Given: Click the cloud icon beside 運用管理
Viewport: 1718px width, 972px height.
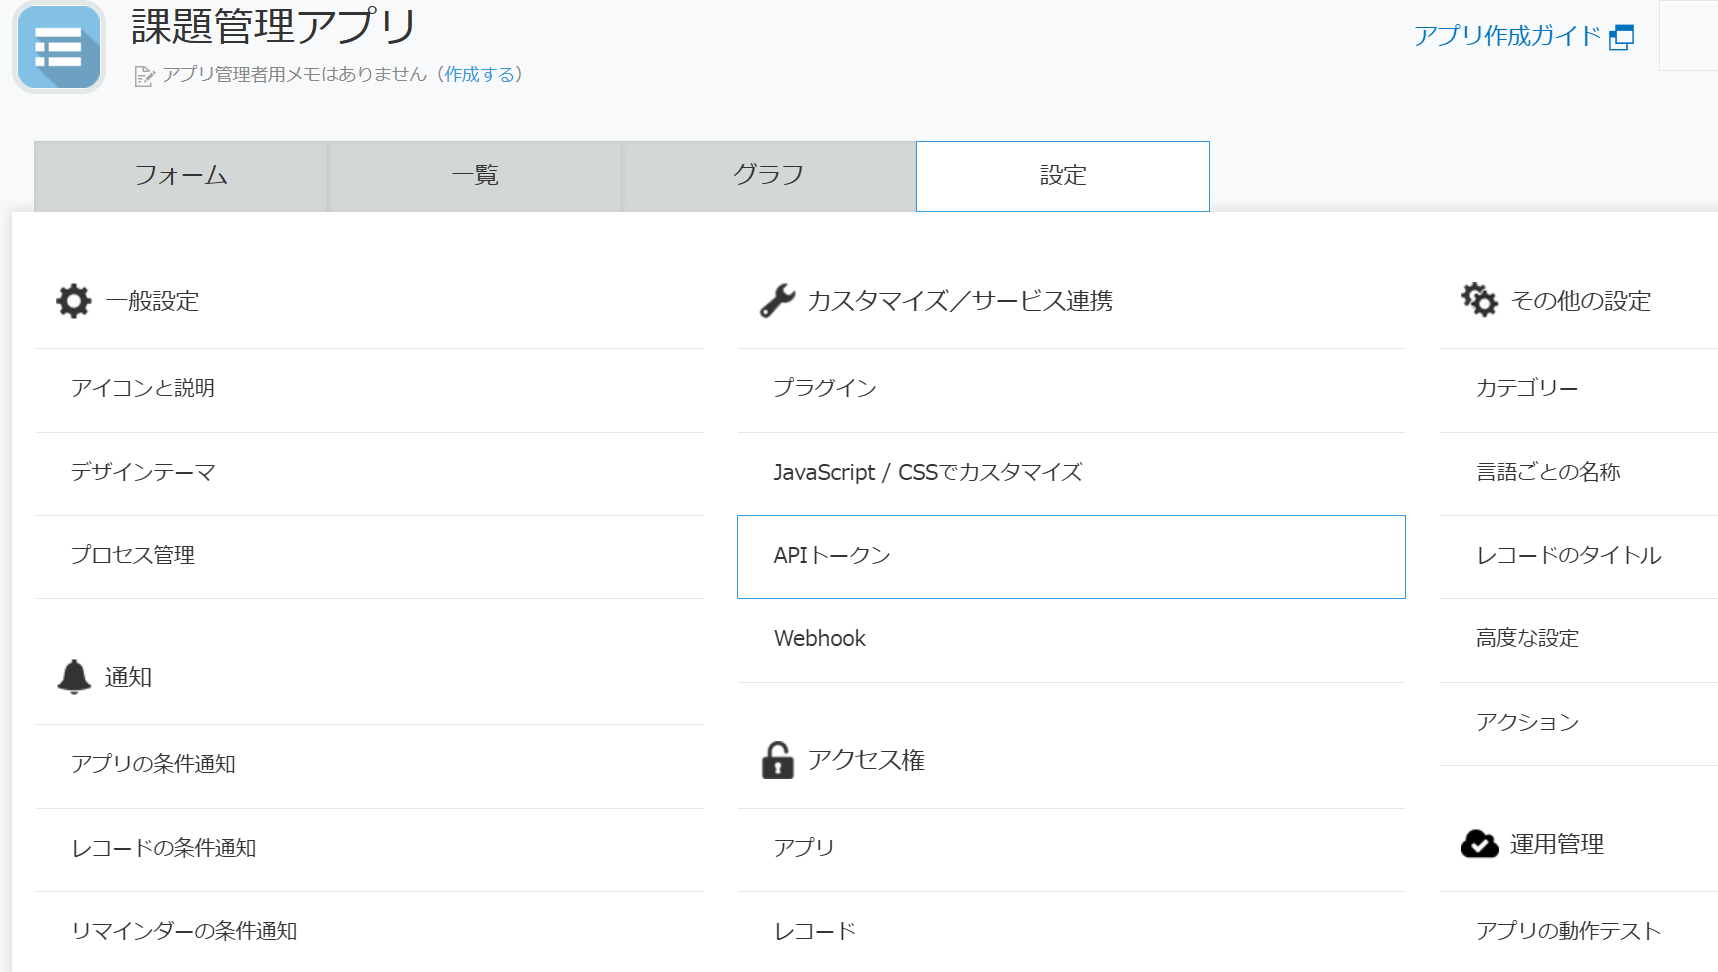Looking at the screenshot, I should point(1479,844).
